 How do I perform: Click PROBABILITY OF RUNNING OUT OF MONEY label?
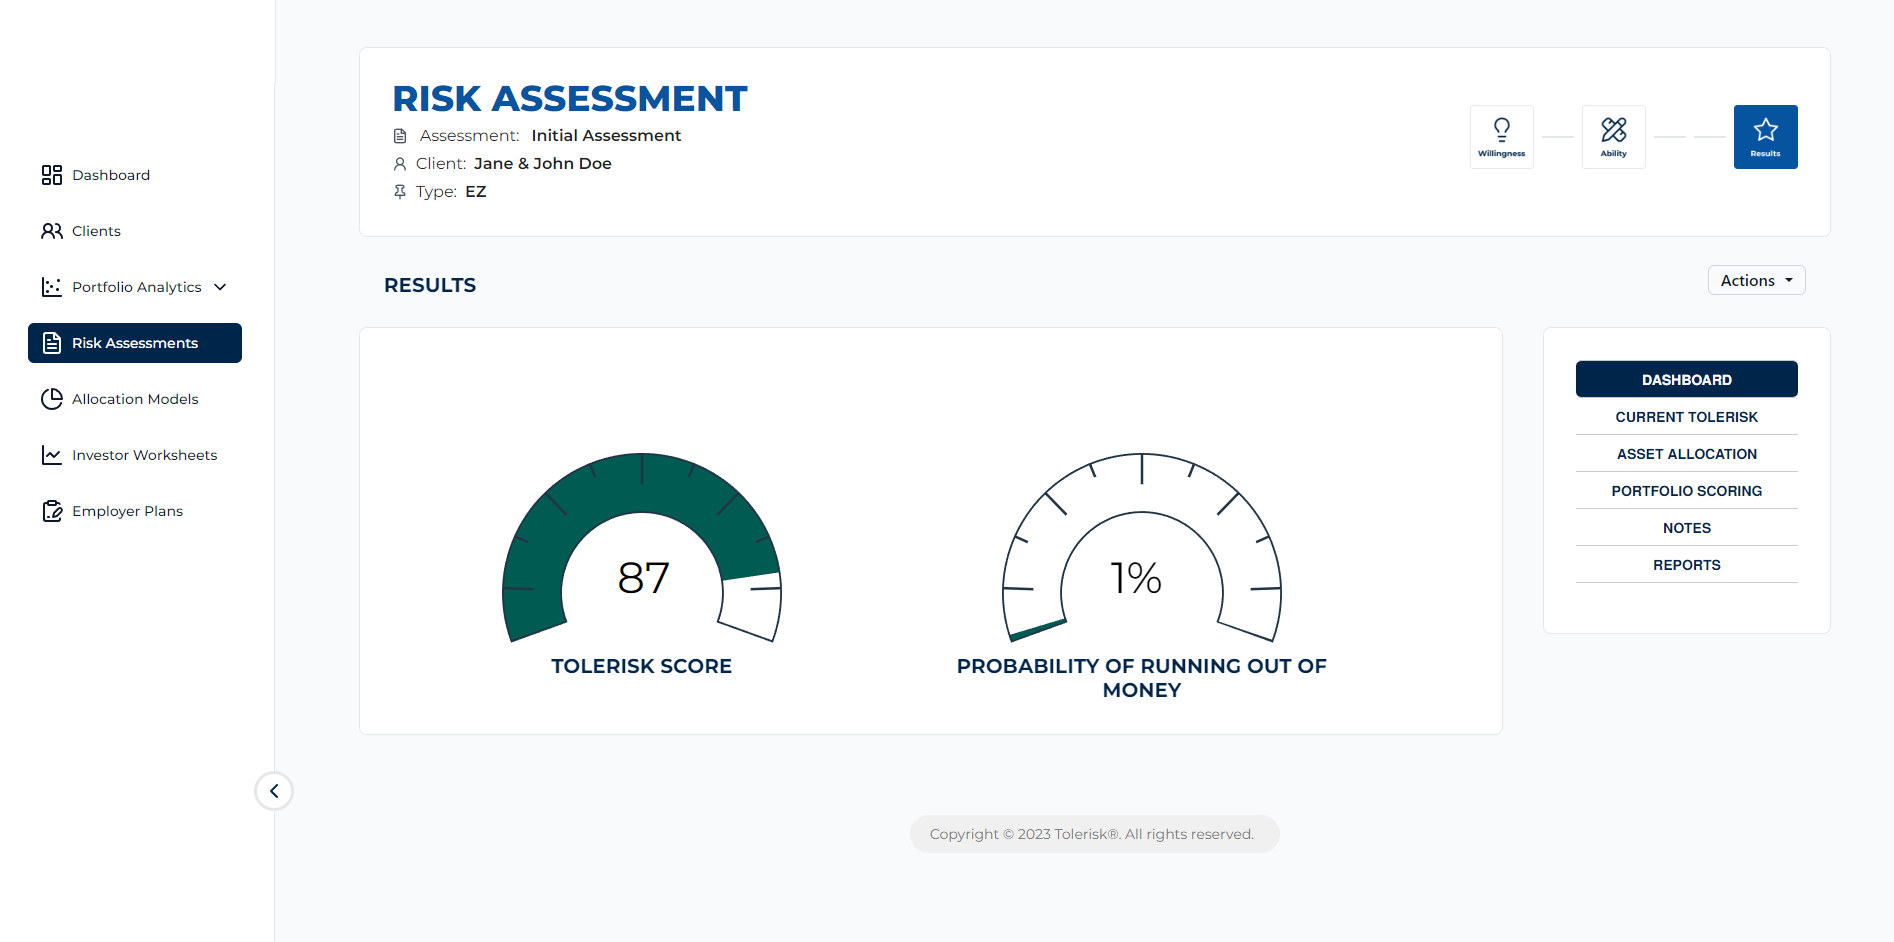pyautogui.click(x=1142, y=678)
